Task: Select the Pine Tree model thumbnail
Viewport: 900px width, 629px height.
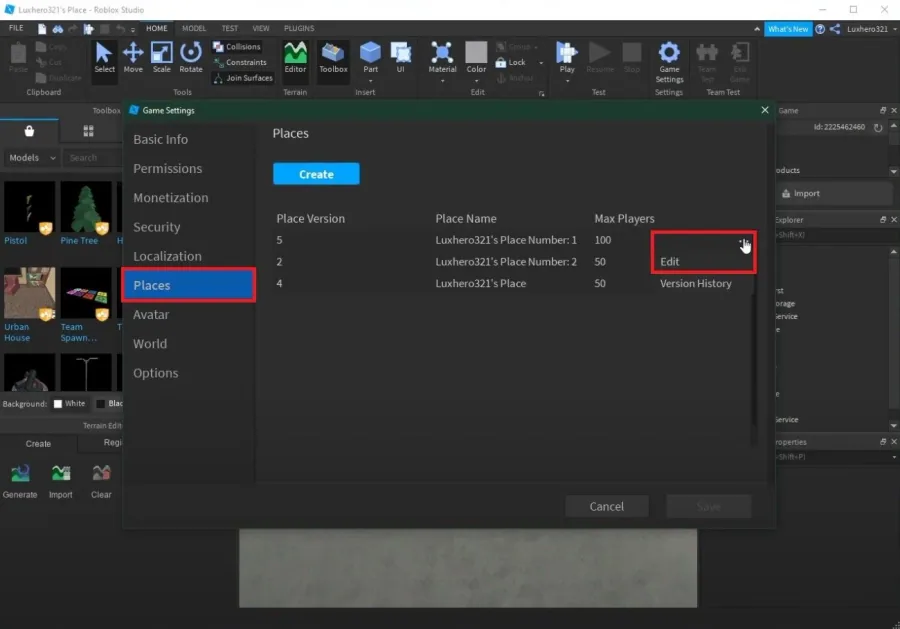Action: coord(86,208)
